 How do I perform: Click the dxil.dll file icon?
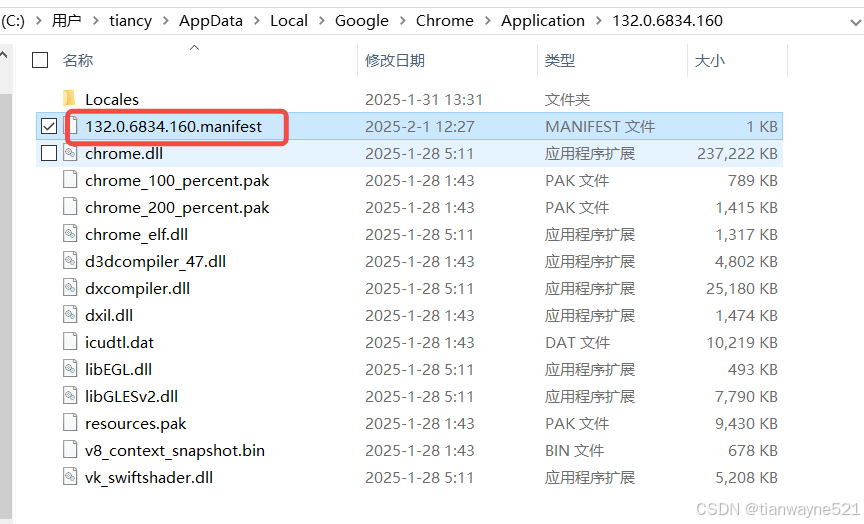tap(70, 315)
